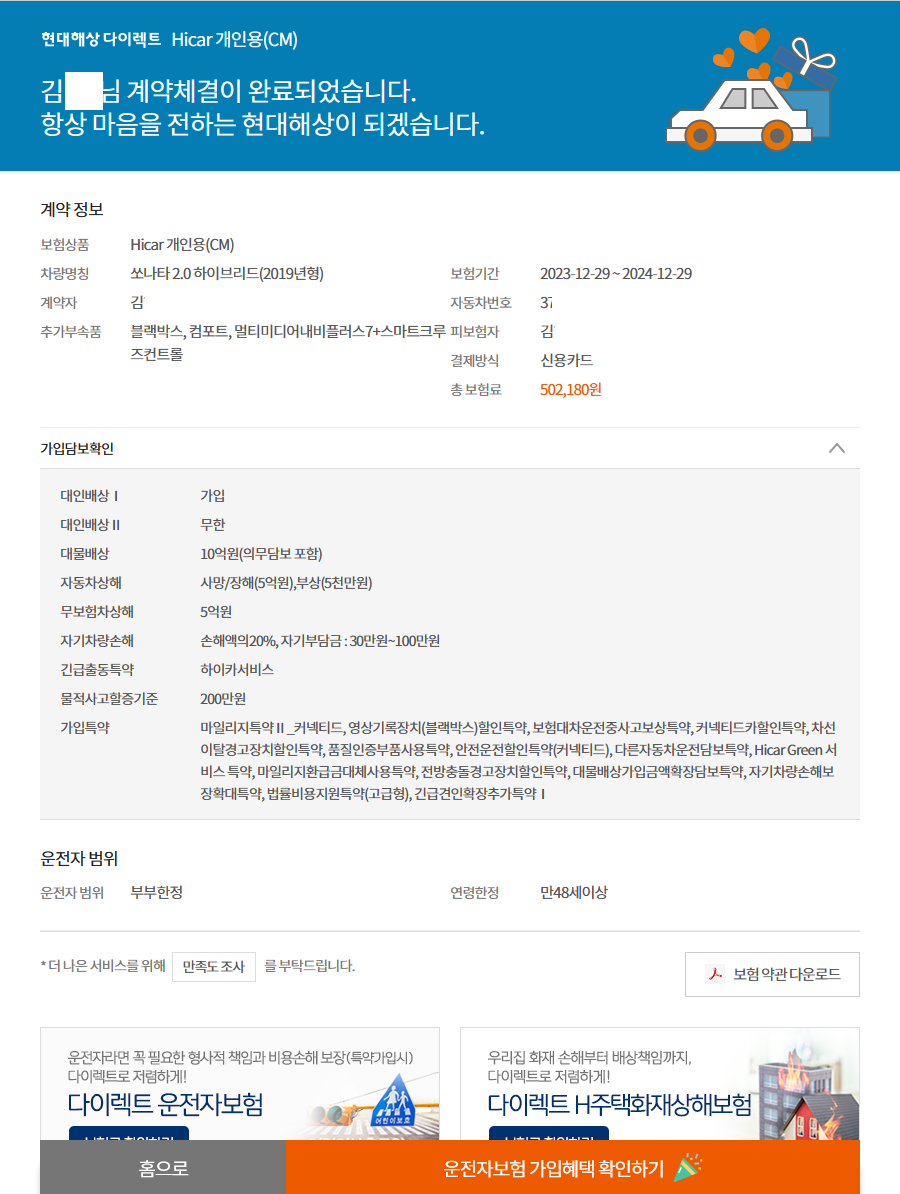Viewport: 900px width, 1194px height.
Task: Click the 대물배상 value 10억원(의무담보 포함)
Action: [x=261, y=554]
